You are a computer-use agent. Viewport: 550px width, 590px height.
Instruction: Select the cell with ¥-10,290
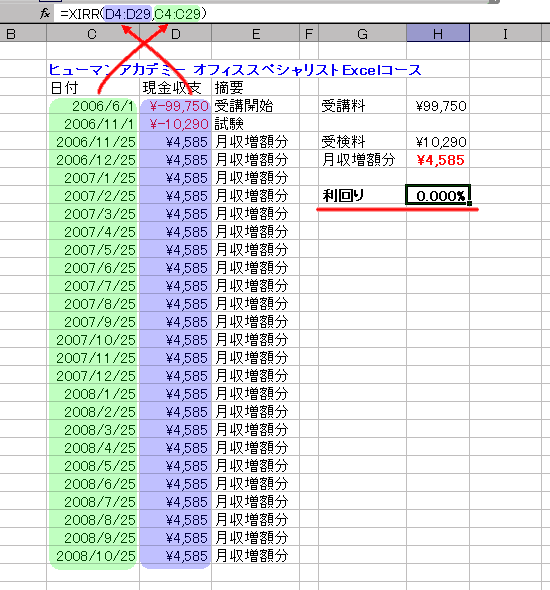175,124
